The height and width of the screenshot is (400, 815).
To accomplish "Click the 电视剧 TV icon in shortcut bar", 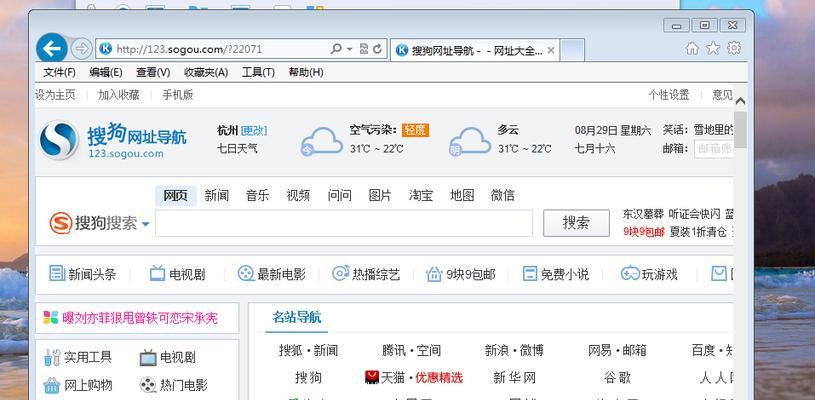I will pos(157,273).
